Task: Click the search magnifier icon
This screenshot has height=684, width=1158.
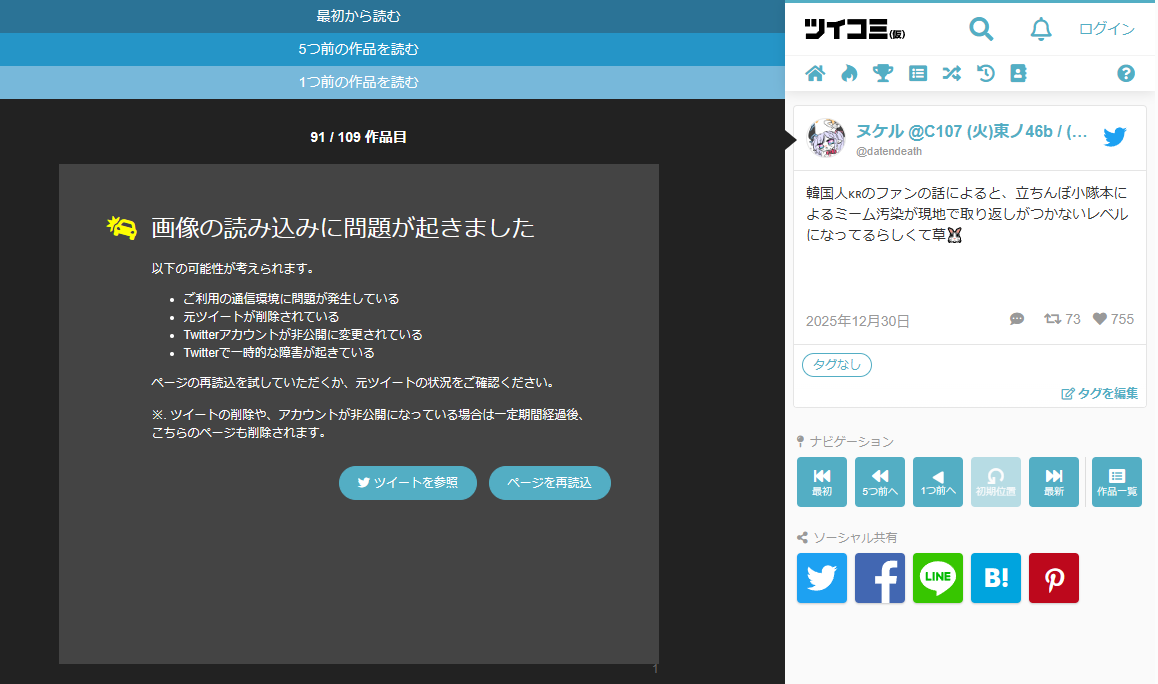Action: tap(981, 29)
